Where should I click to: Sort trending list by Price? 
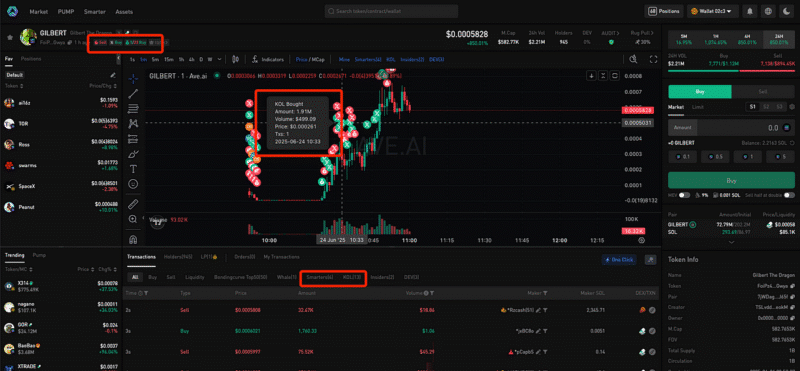pyautogui.click(x=86, y=269)
